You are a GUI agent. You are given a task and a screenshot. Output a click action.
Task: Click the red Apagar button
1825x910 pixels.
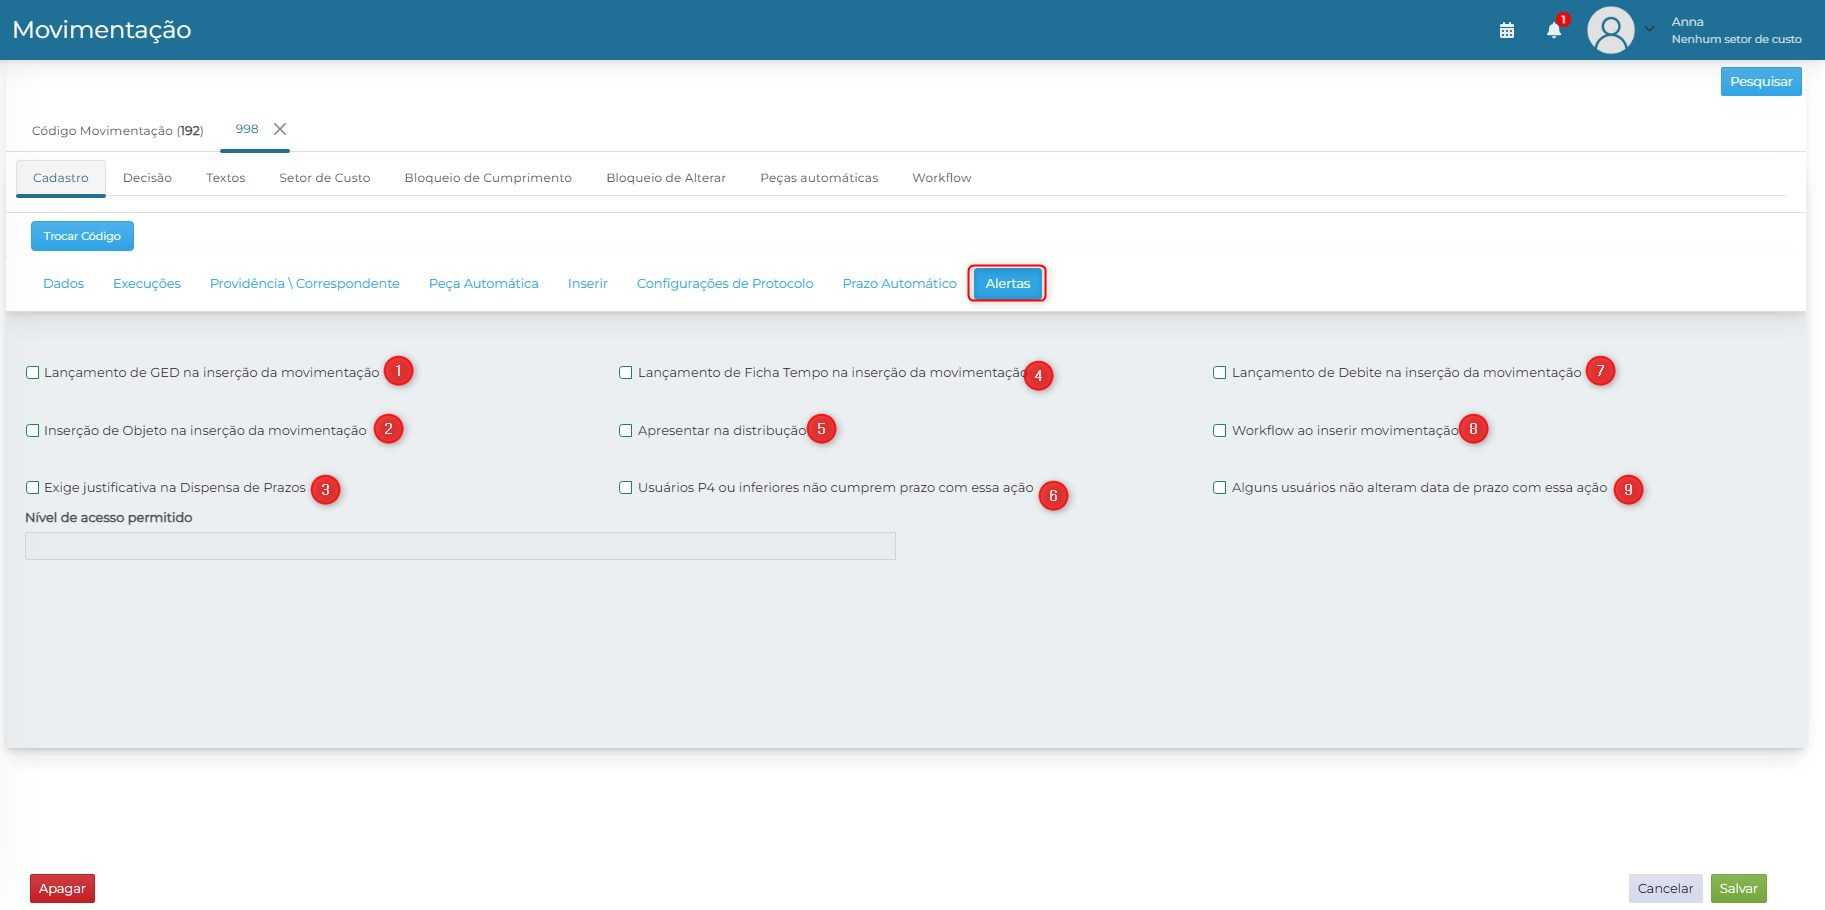(62, 888)
